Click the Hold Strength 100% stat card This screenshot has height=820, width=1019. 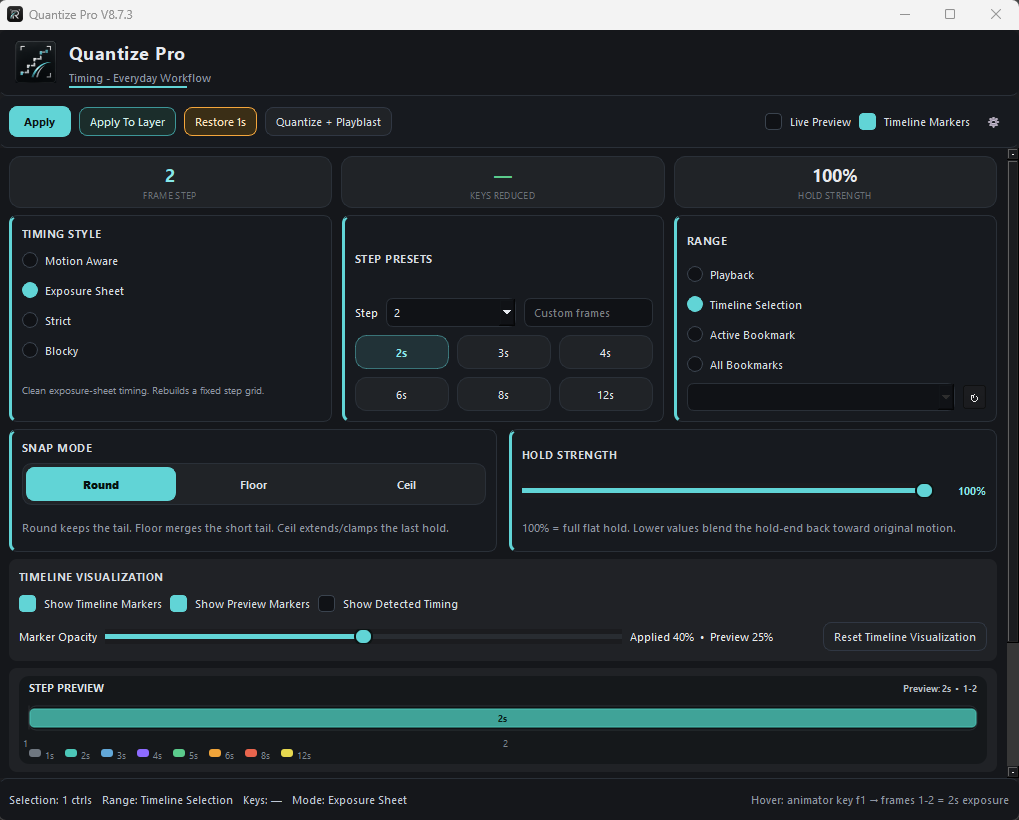click(835, 182)
